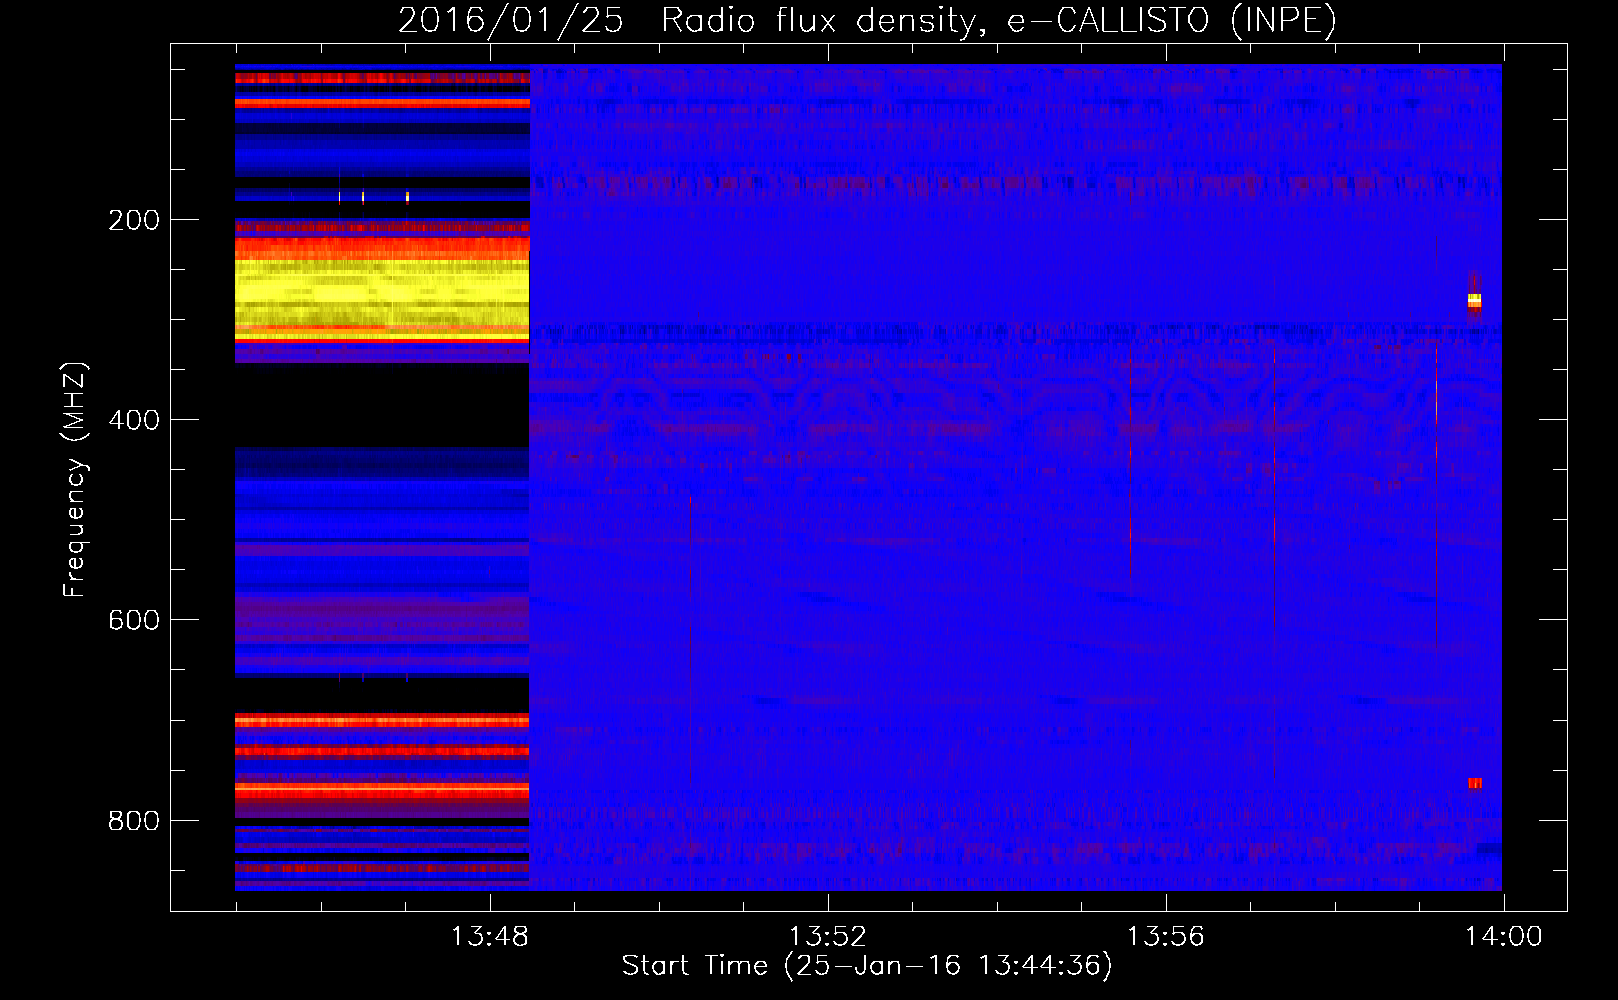Image resolution: width=1618 pixels, height=1000 pixels.
Task: Click the small red spot near 760 MHz
Action: (x=1474, y=783)
